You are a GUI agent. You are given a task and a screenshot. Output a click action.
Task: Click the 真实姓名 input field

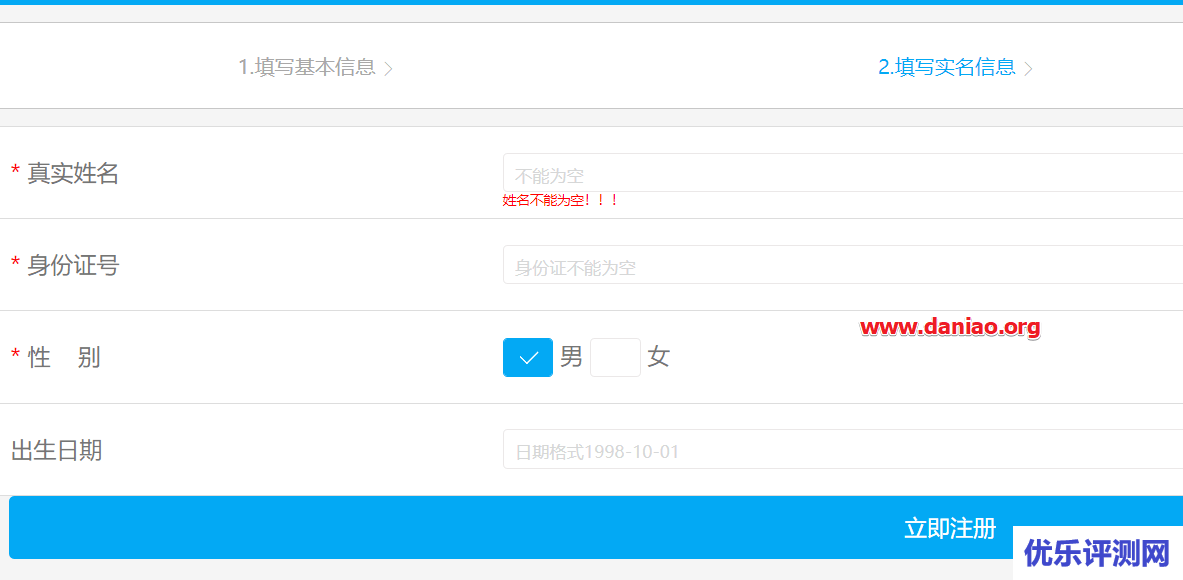pos(843,173)
